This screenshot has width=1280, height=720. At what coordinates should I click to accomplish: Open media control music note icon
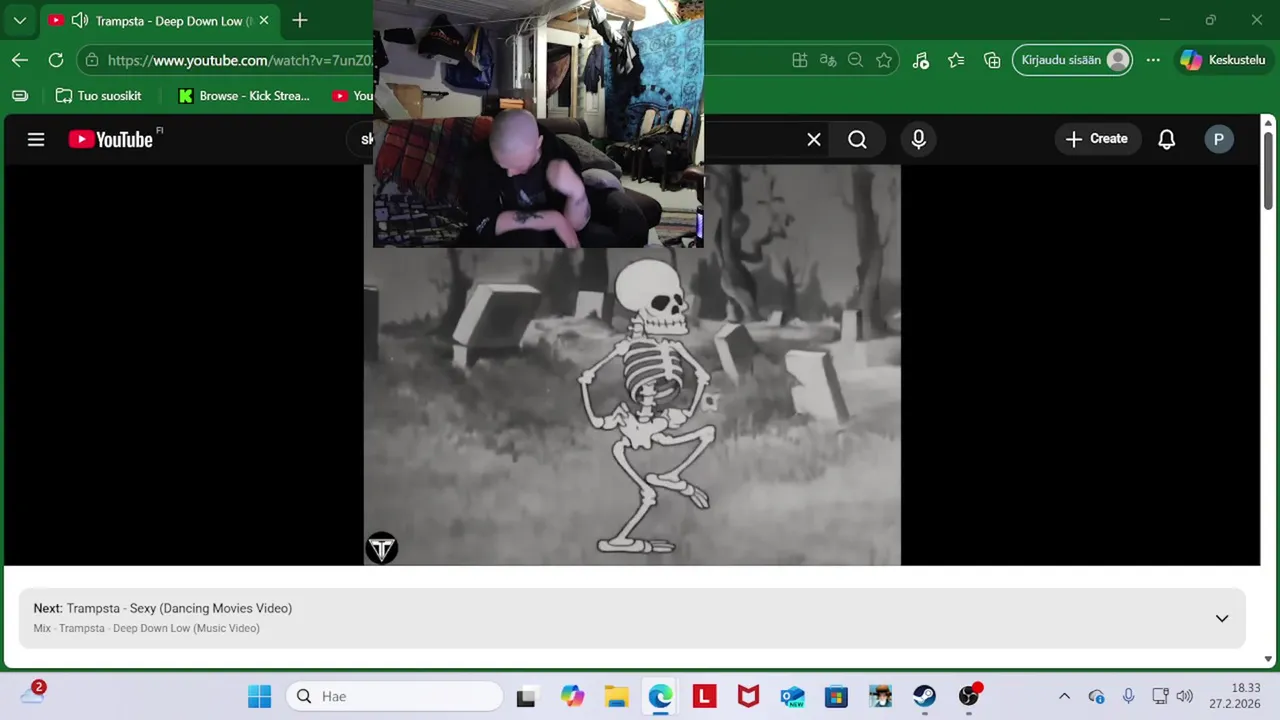[920, 60]
